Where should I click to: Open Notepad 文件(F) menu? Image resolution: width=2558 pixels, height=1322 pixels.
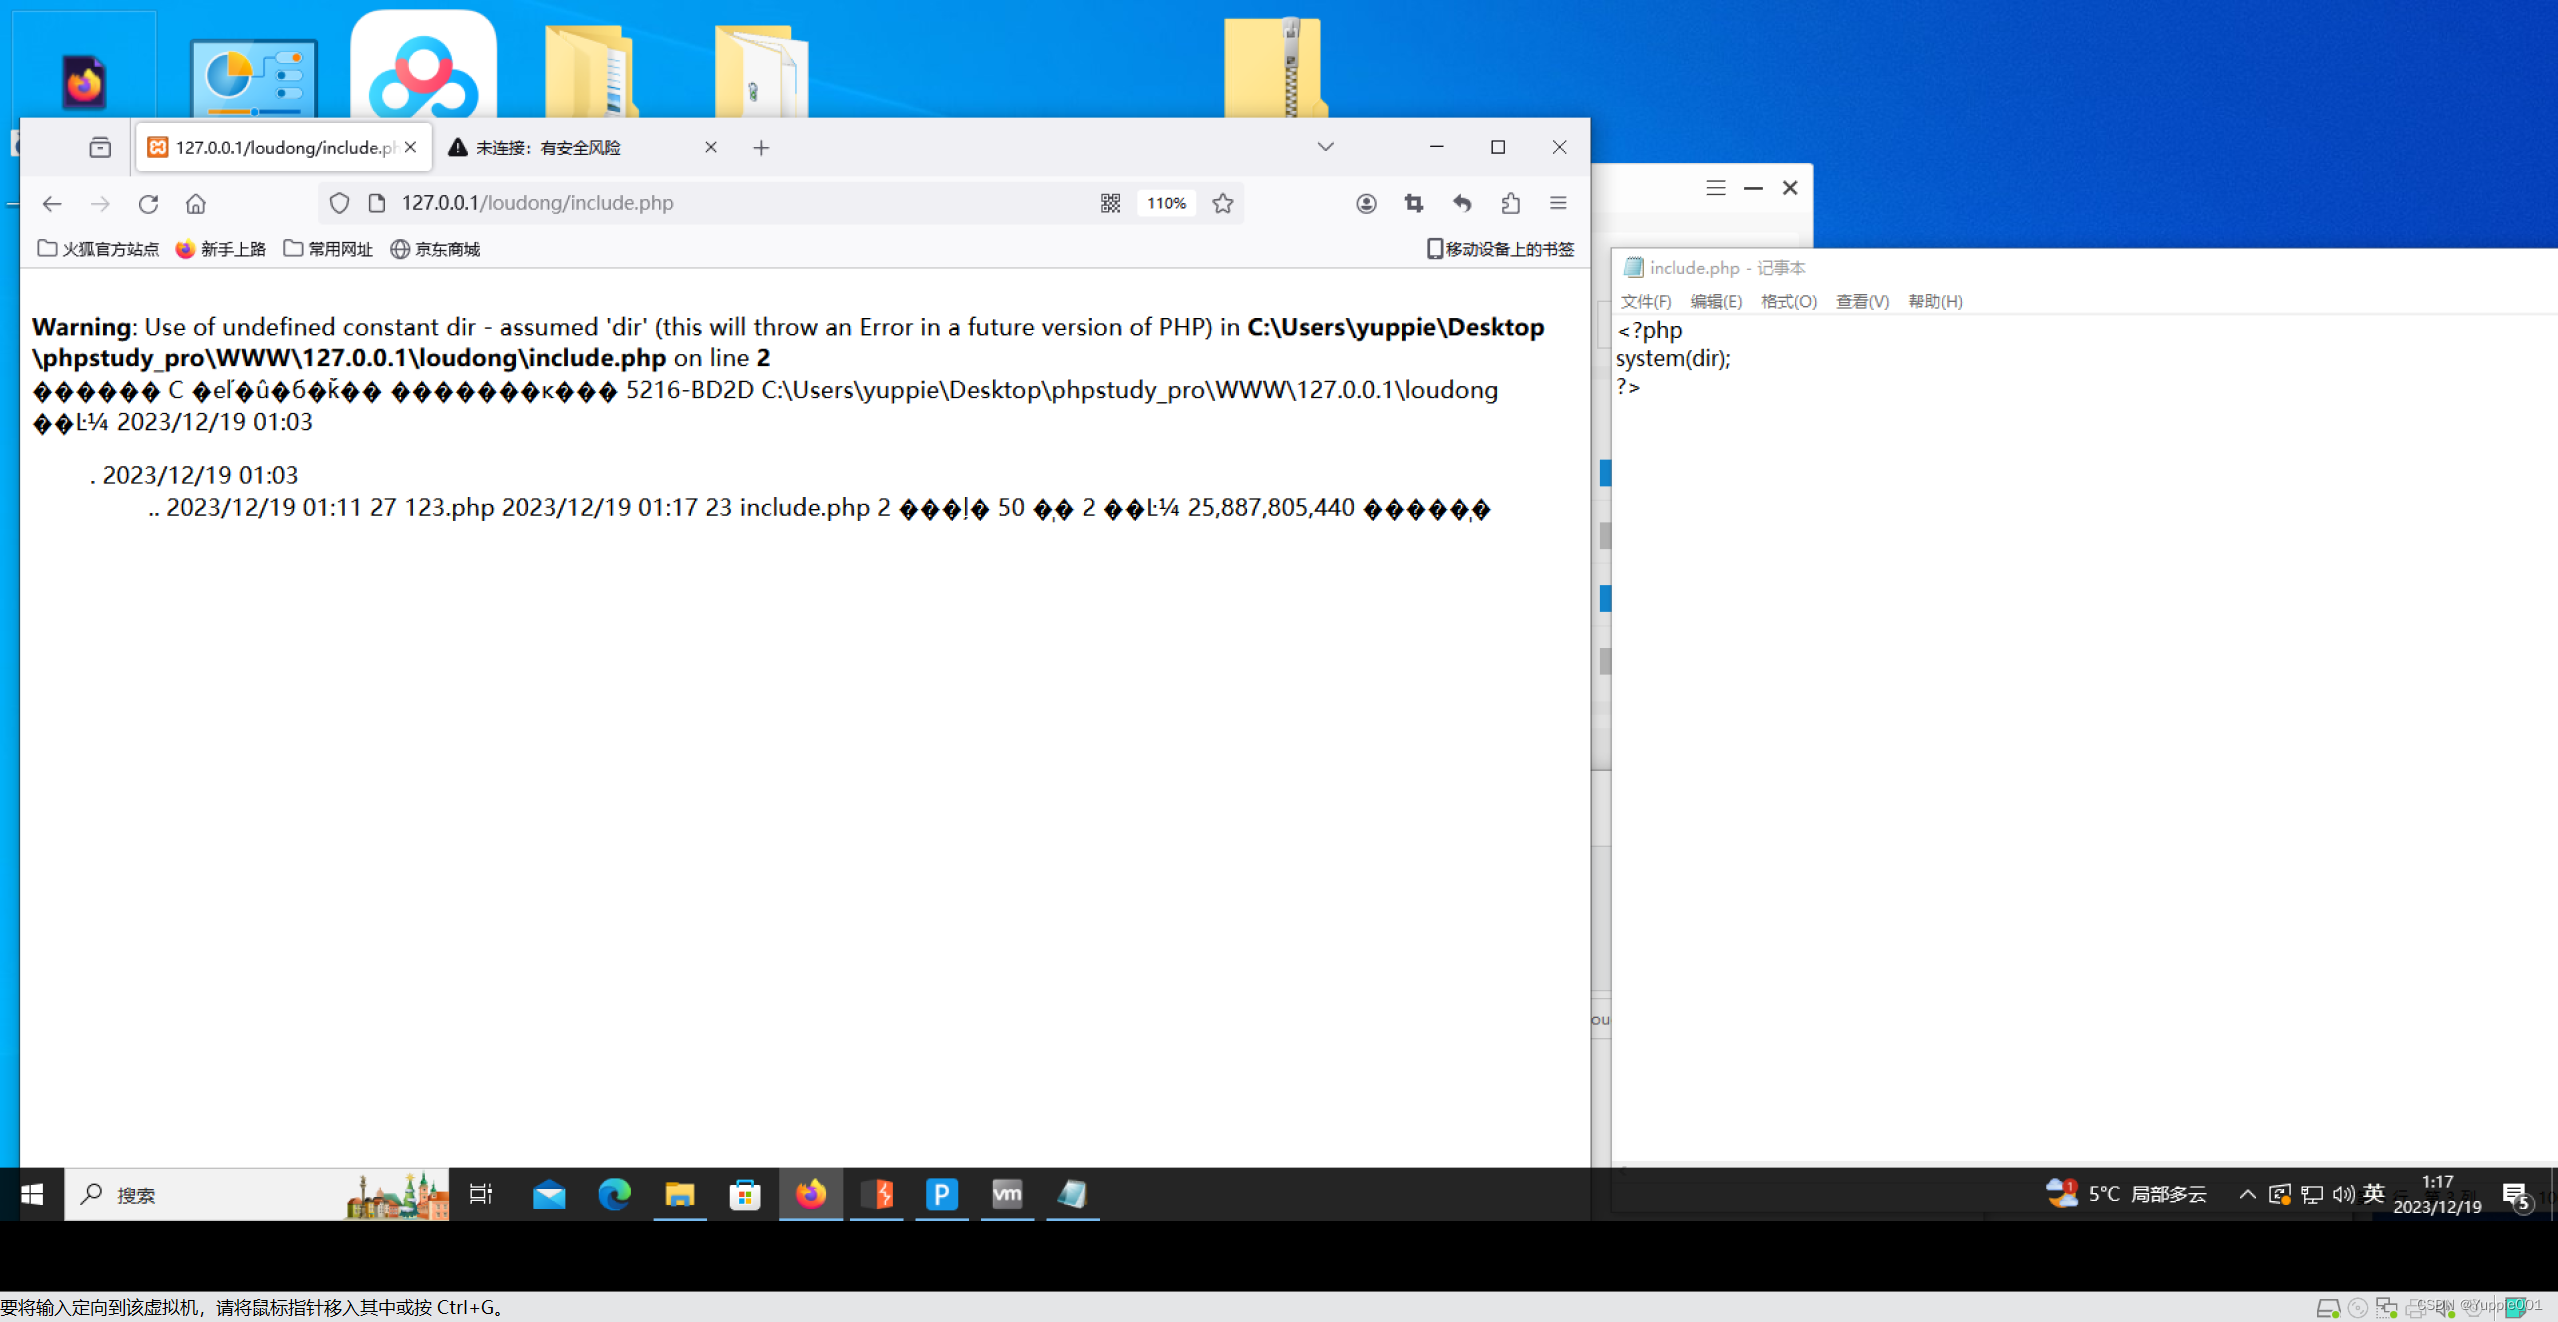tap(1645, 301)
